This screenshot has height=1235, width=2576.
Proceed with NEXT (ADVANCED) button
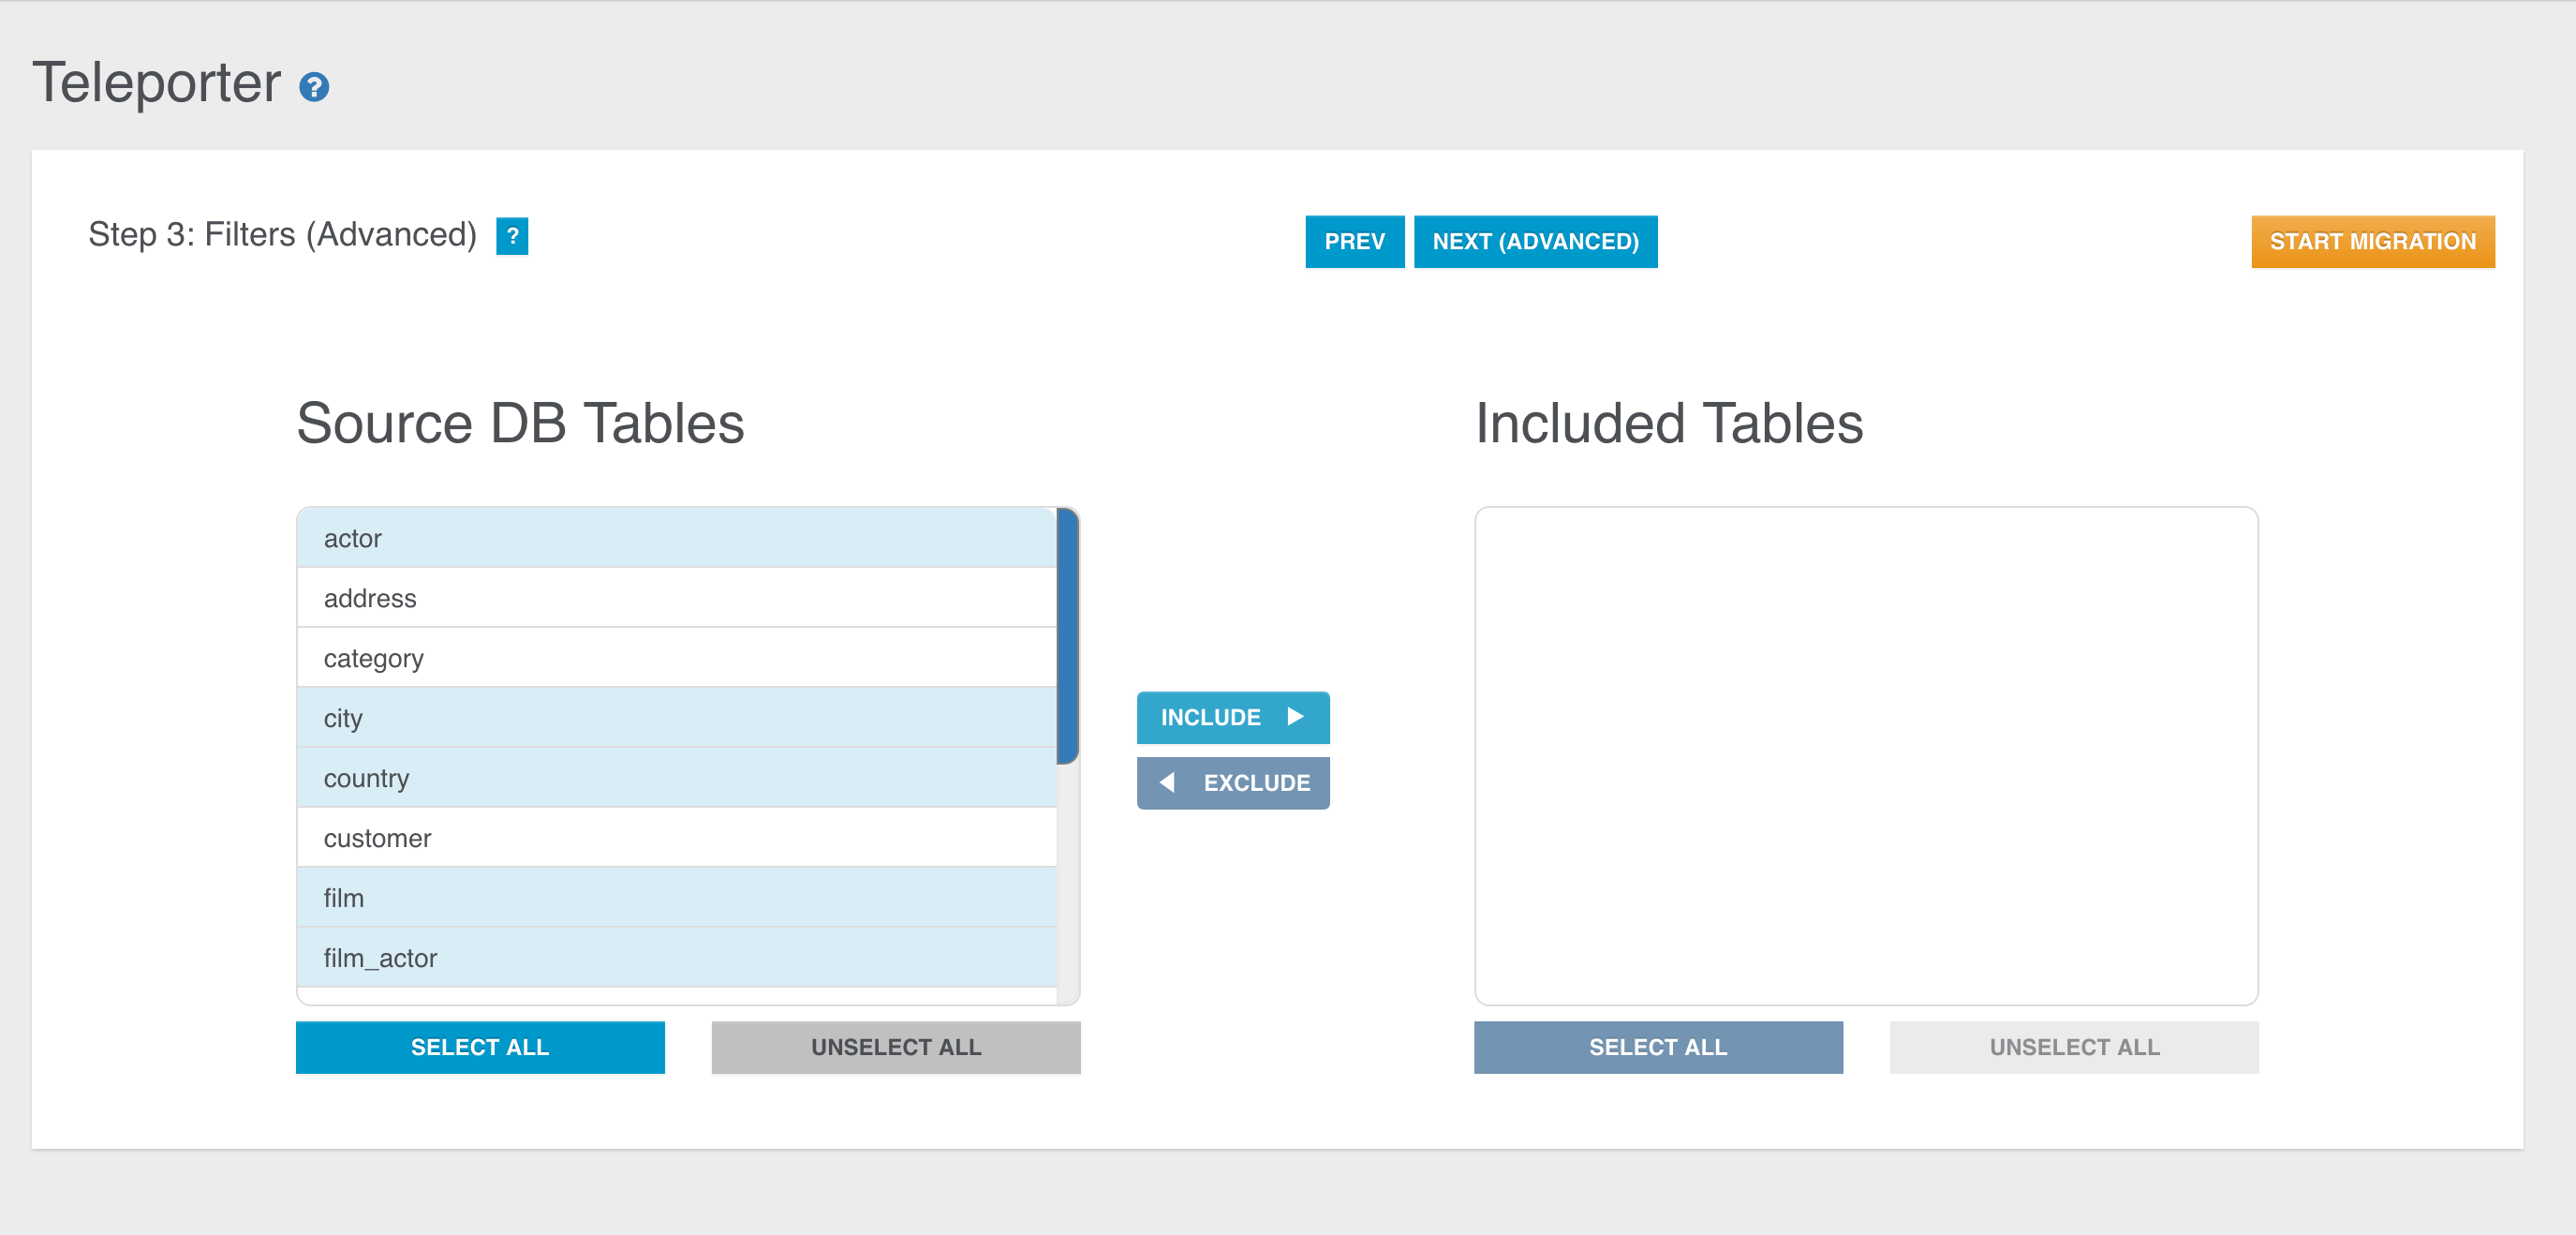click(1535, 242)
